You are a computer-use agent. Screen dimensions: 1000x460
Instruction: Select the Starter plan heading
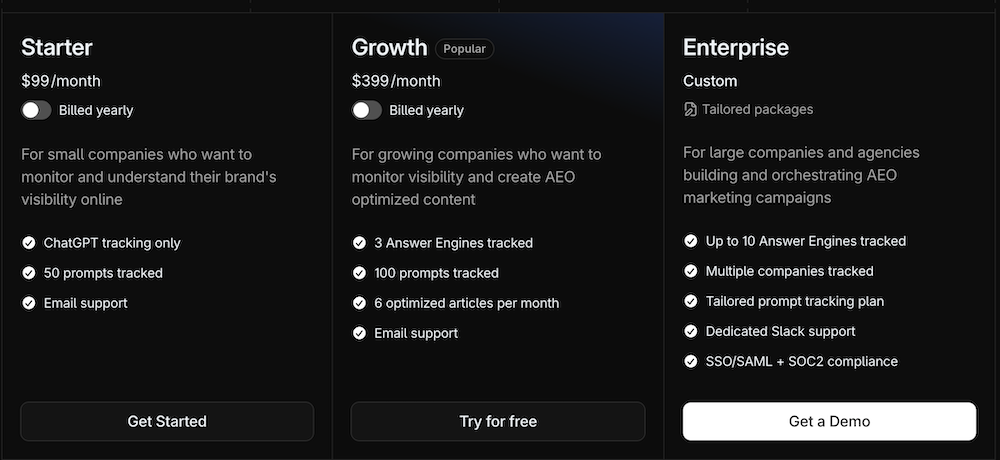(x=57, y=47)
